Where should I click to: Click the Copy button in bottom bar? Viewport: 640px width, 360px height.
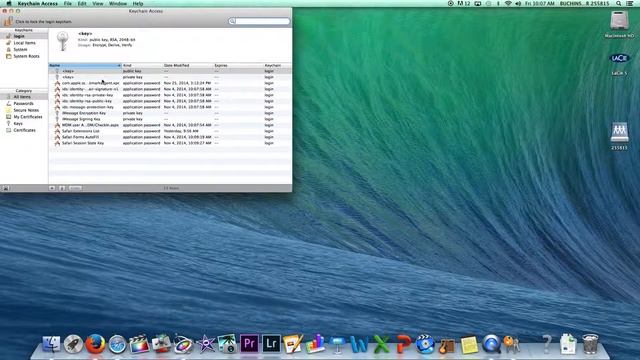click(75, 188)
